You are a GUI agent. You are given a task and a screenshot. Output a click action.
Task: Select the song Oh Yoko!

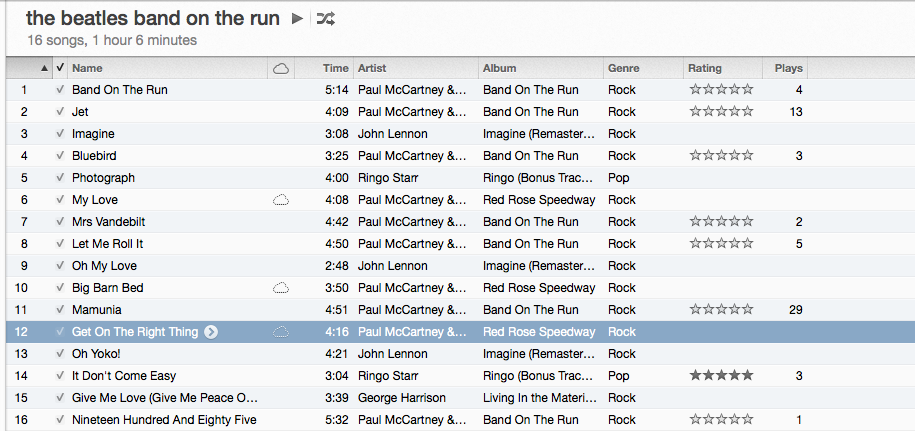[96, 354]
